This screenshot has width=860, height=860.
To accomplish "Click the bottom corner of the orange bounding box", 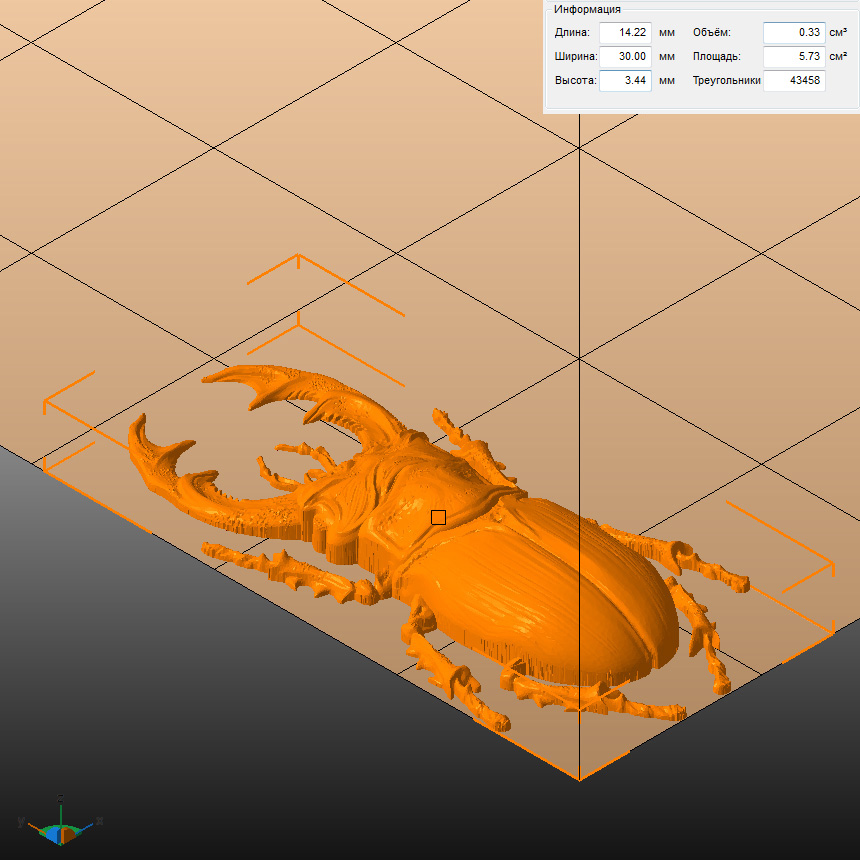I will click(579, 777).
